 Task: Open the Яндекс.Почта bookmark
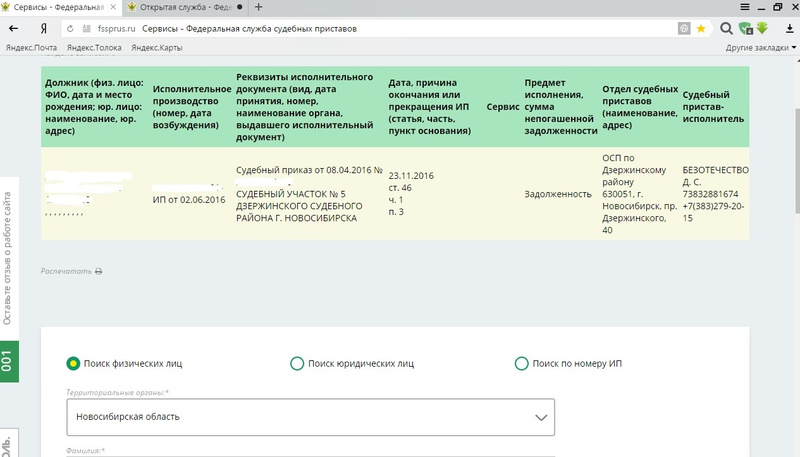click(x=31, y=47)
